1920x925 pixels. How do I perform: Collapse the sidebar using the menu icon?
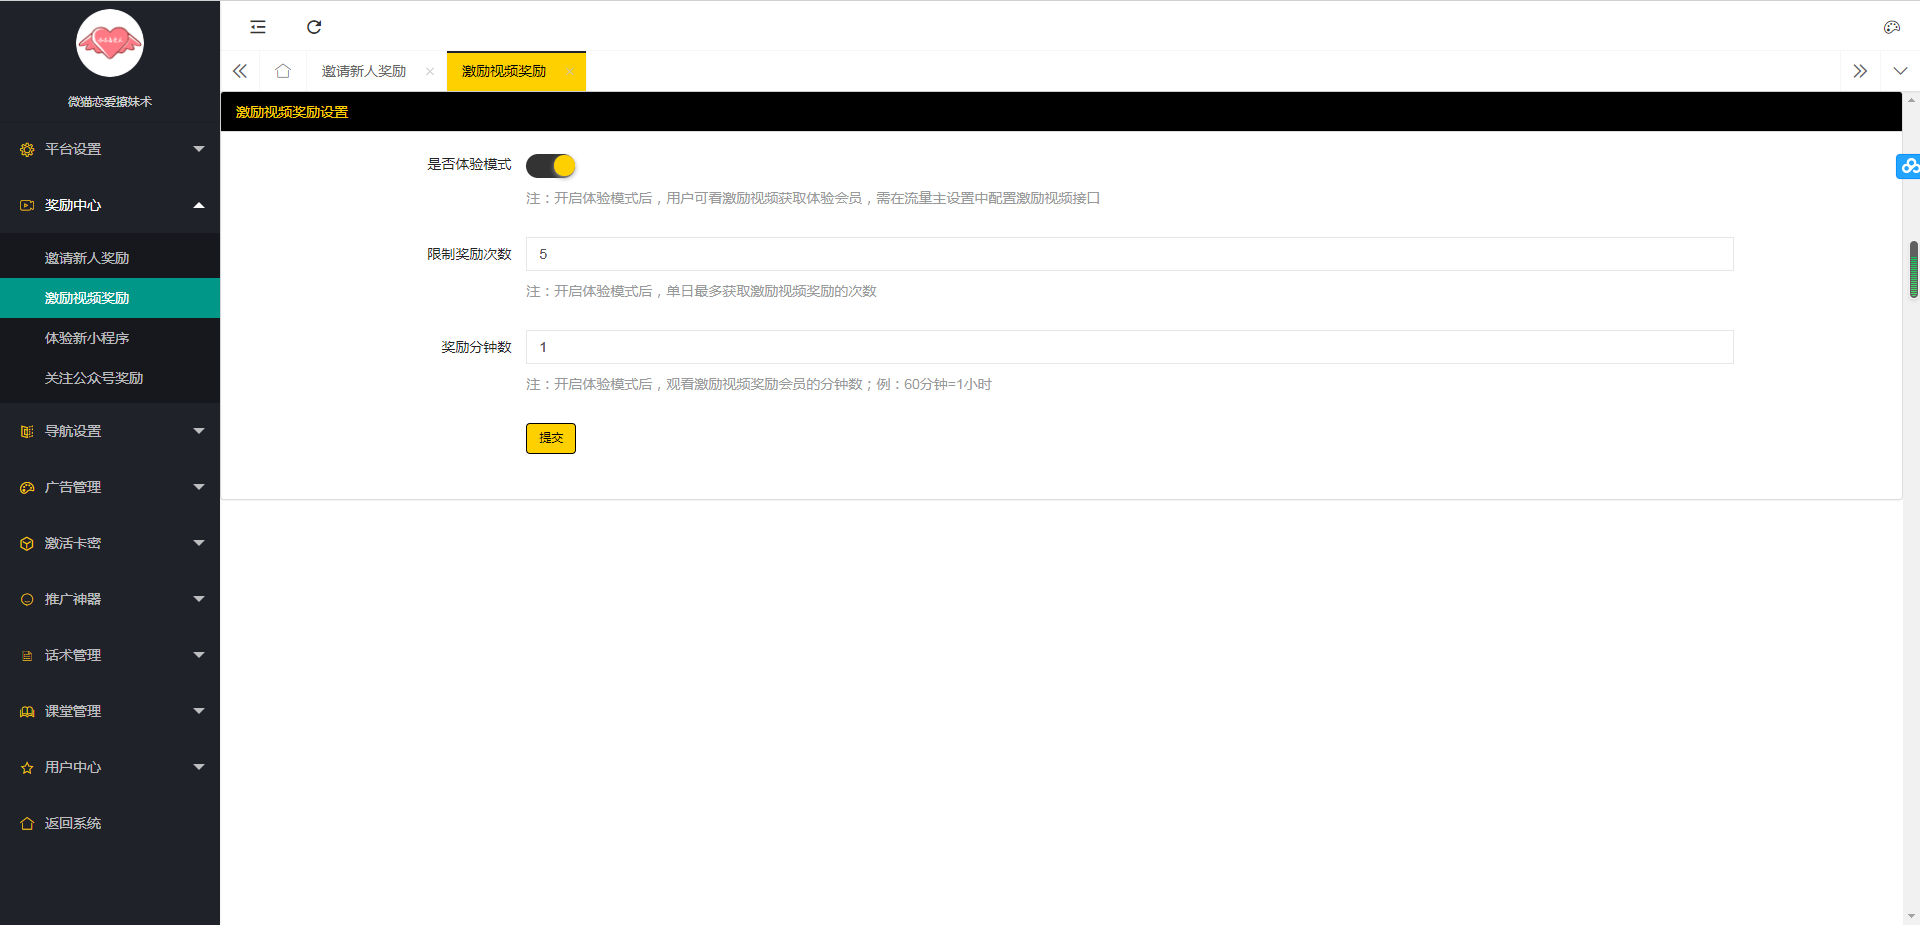click(x=258, y=27)
